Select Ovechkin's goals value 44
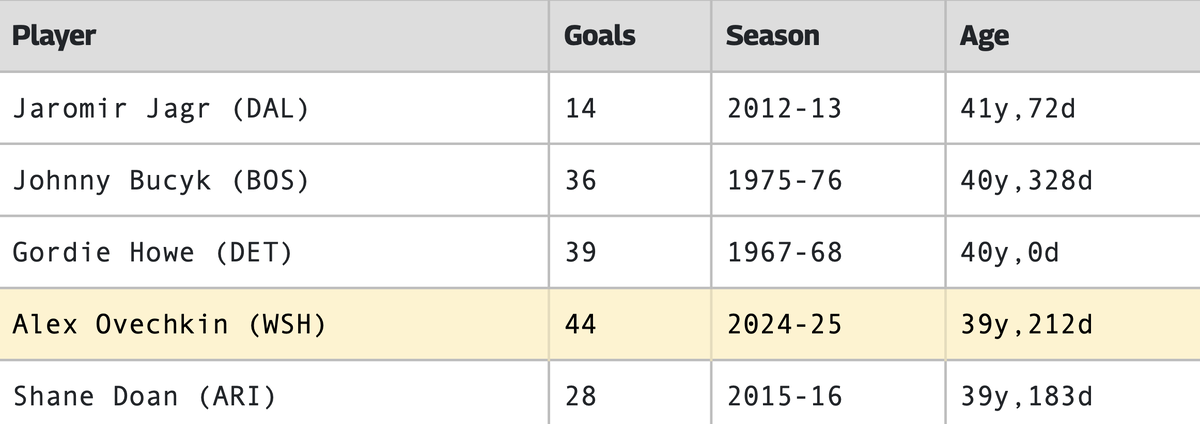This screenshot has height=424, width=1200. coord(580,325)
